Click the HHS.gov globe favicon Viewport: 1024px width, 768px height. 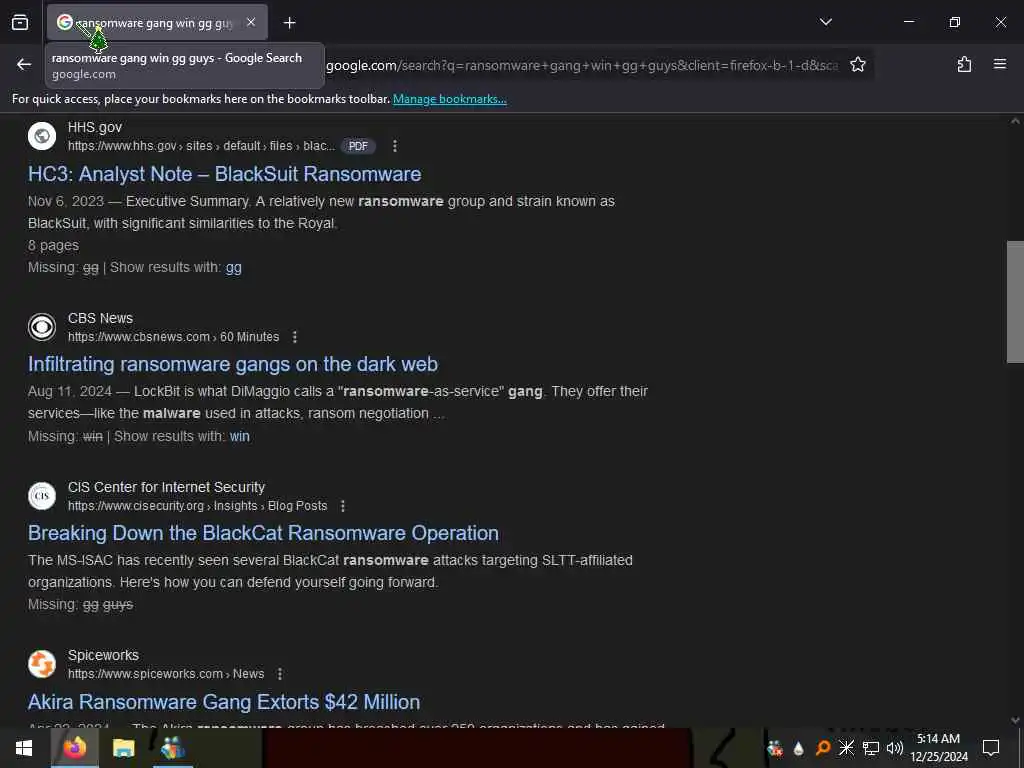42,136
